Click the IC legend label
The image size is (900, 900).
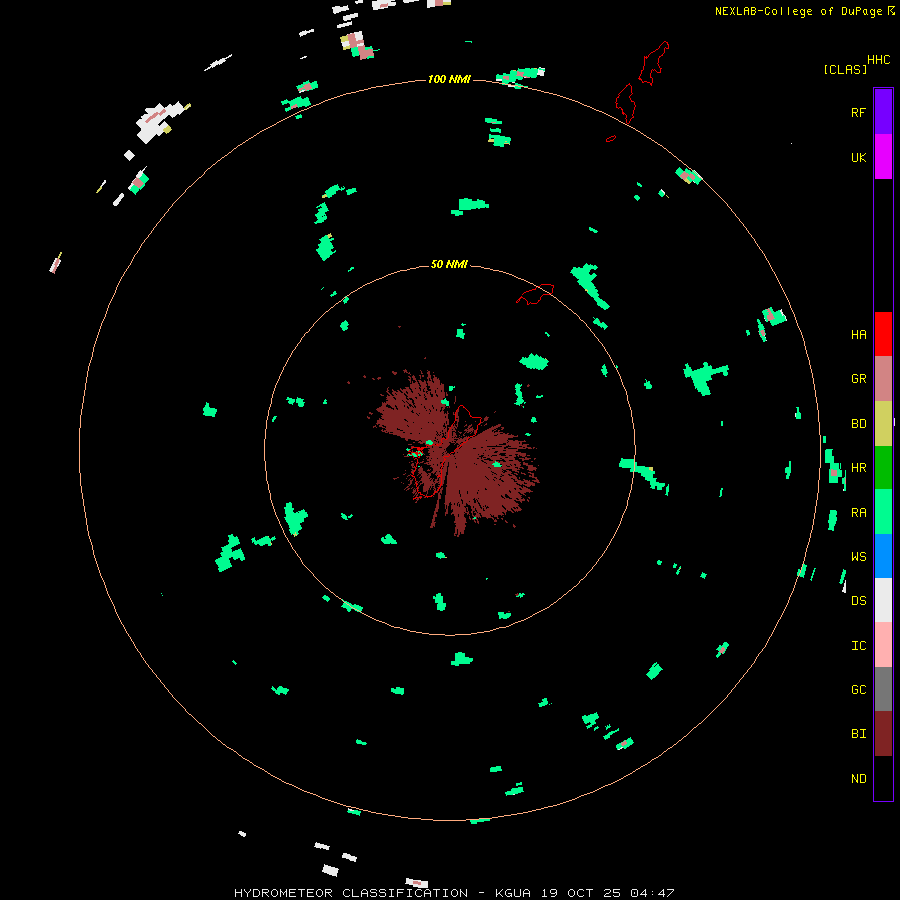click(x=858, y=646)
